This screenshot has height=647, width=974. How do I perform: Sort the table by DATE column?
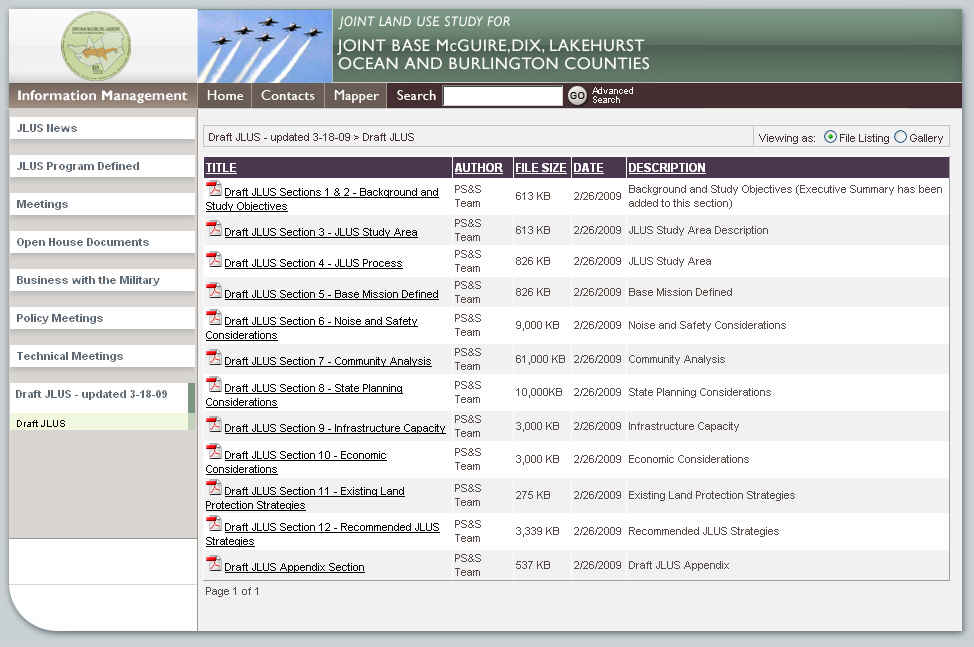[x=588, y=168]
